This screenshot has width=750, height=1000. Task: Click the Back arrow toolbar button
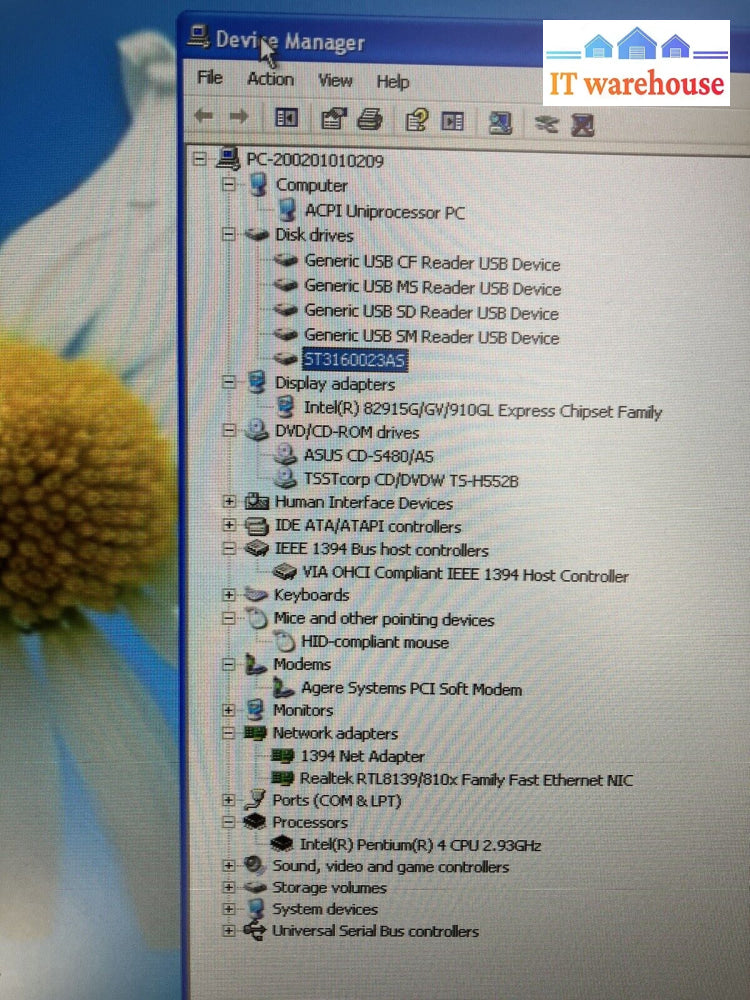[204, 117]
